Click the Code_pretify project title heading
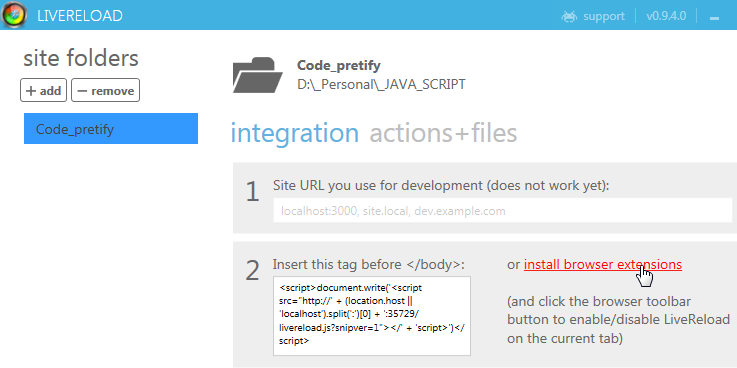737x368 pixels. click(339, 66)
